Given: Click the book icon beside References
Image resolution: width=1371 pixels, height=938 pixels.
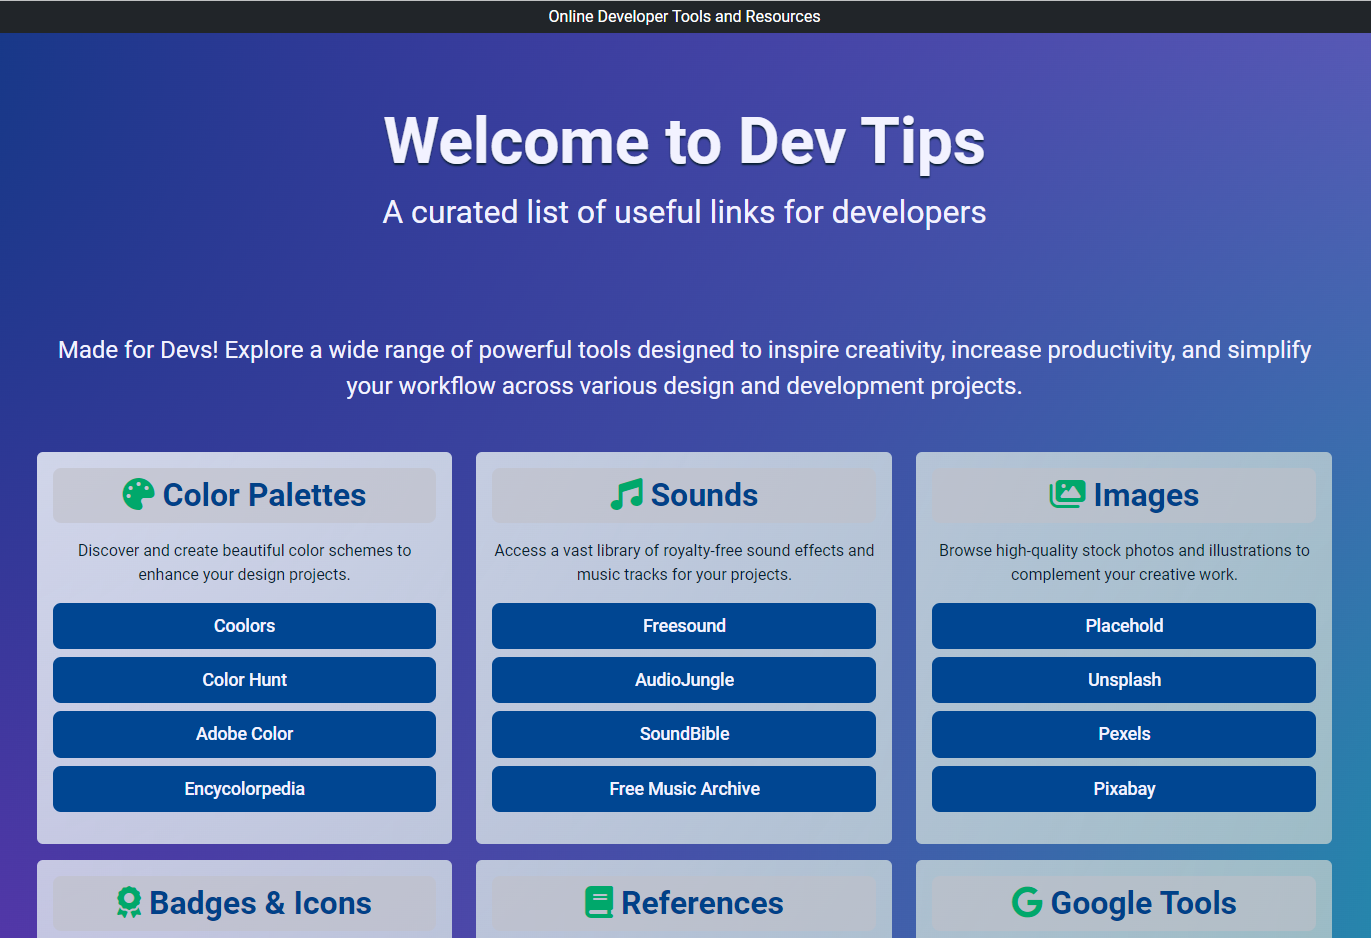Looking at the screenshot, I should (599, 902).
